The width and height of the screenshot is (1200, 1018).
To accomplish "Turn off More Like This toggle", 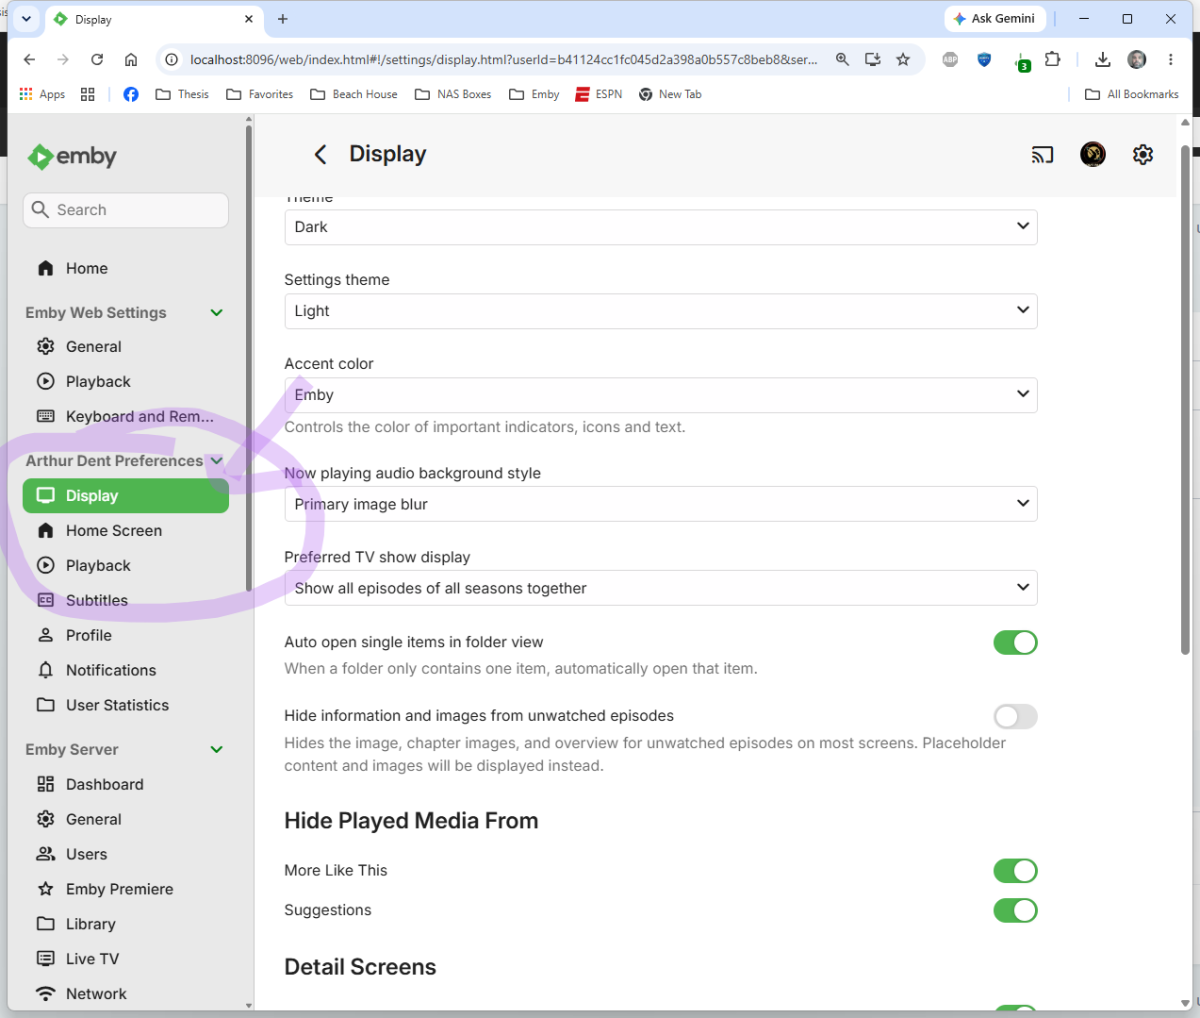I will (x=1015, y=871).
